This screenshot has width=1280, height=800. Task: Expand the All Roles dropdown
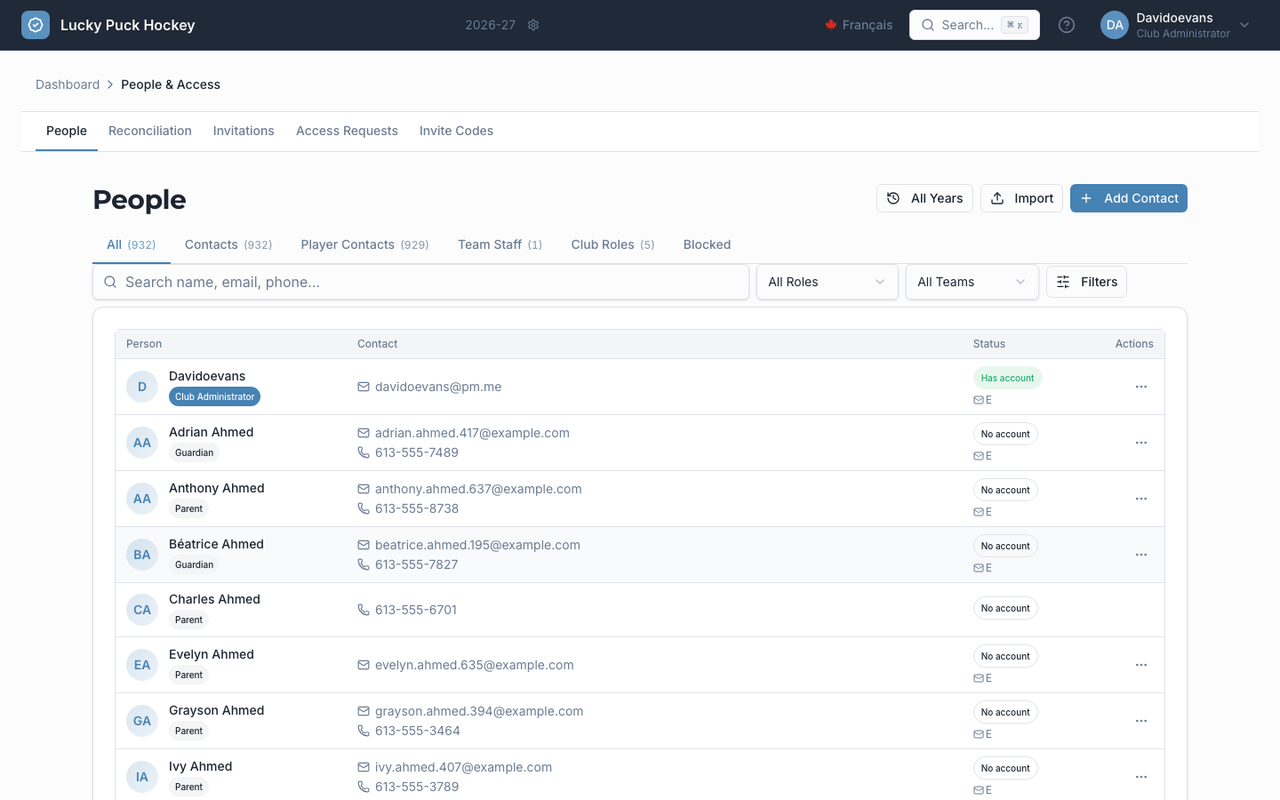(x=827, y=282)
